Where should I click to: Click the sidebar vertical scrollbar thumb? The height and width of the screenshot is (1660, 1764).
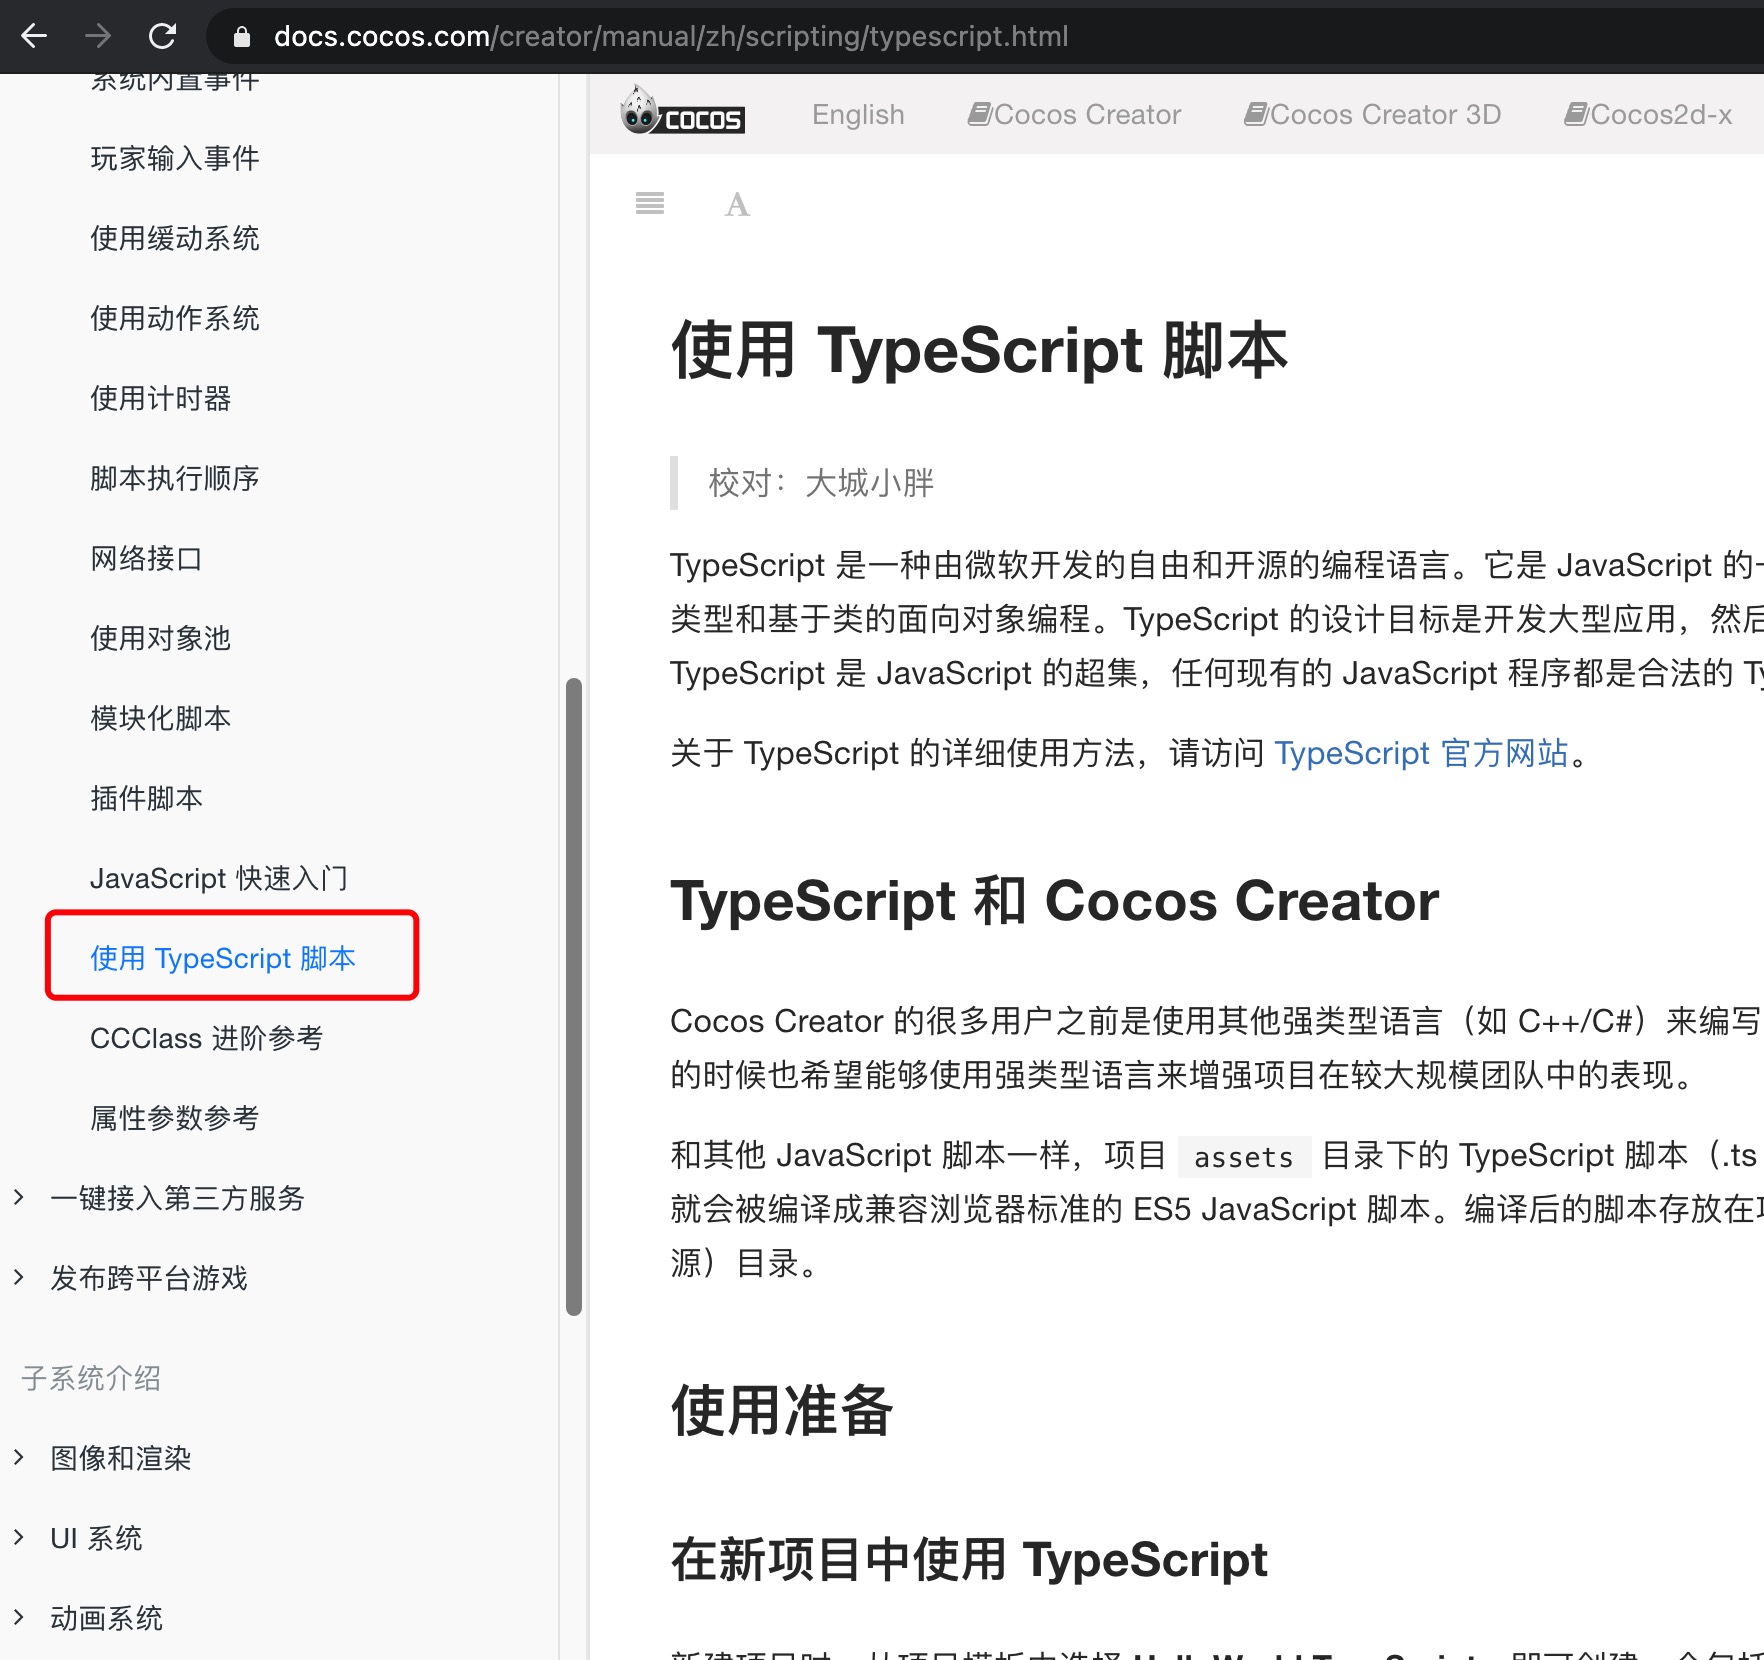point(574,997)
